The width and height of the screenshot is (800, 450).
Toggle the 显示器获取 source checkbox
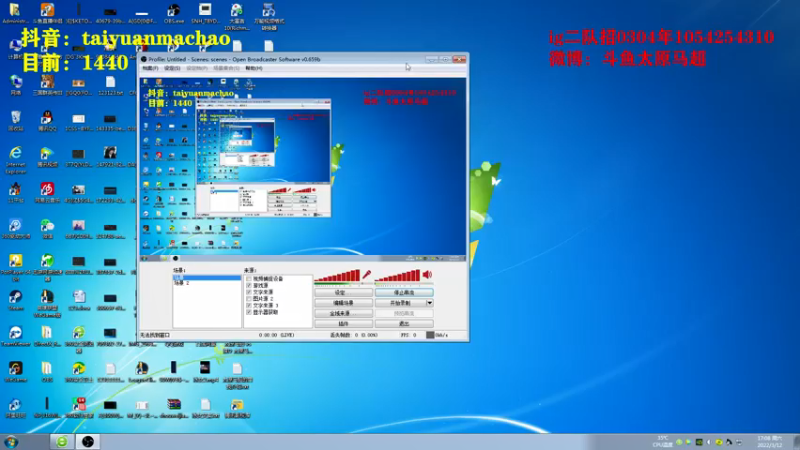(249, 312)
